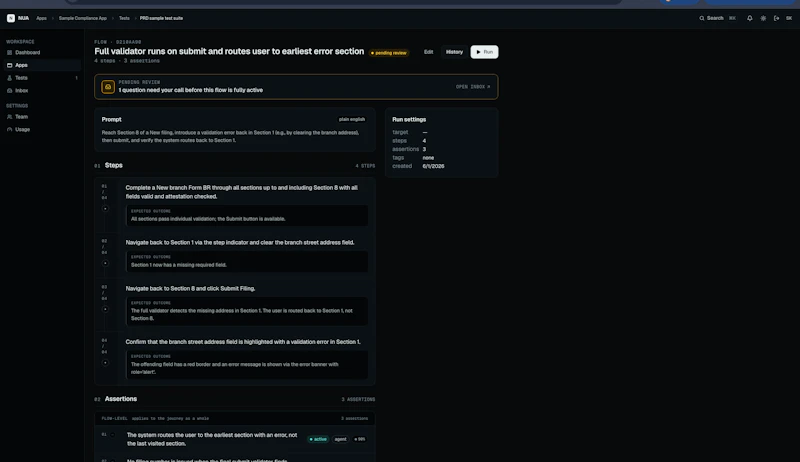Select step 'Complete a New branch Form BR'

click(241, 192)
